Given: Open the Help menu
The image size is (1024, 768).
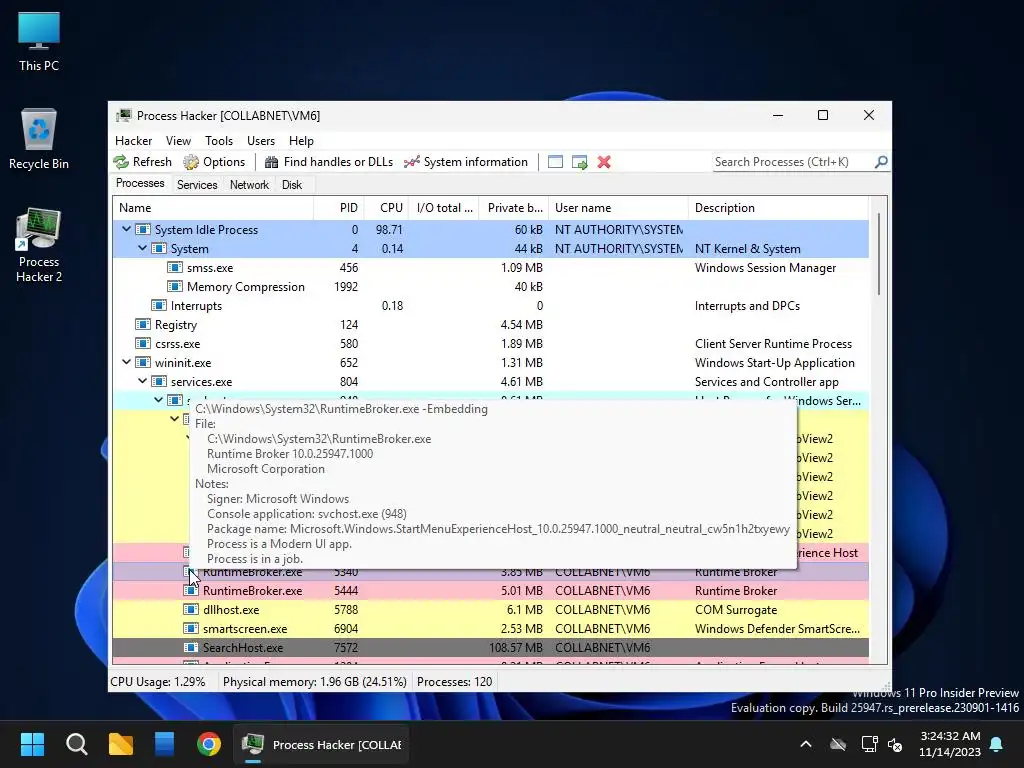Looking at the screenshot, I should (301, 140).
